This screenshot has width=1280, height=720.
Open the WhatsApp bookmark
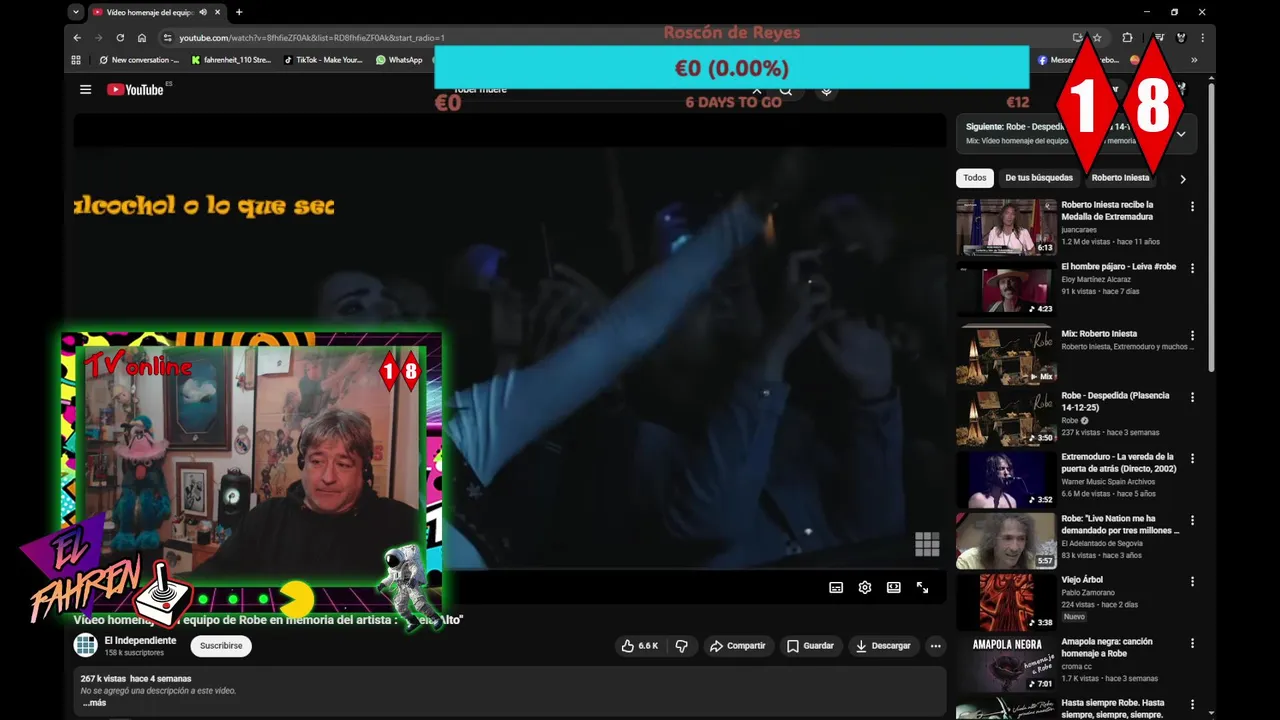(399, 60)
